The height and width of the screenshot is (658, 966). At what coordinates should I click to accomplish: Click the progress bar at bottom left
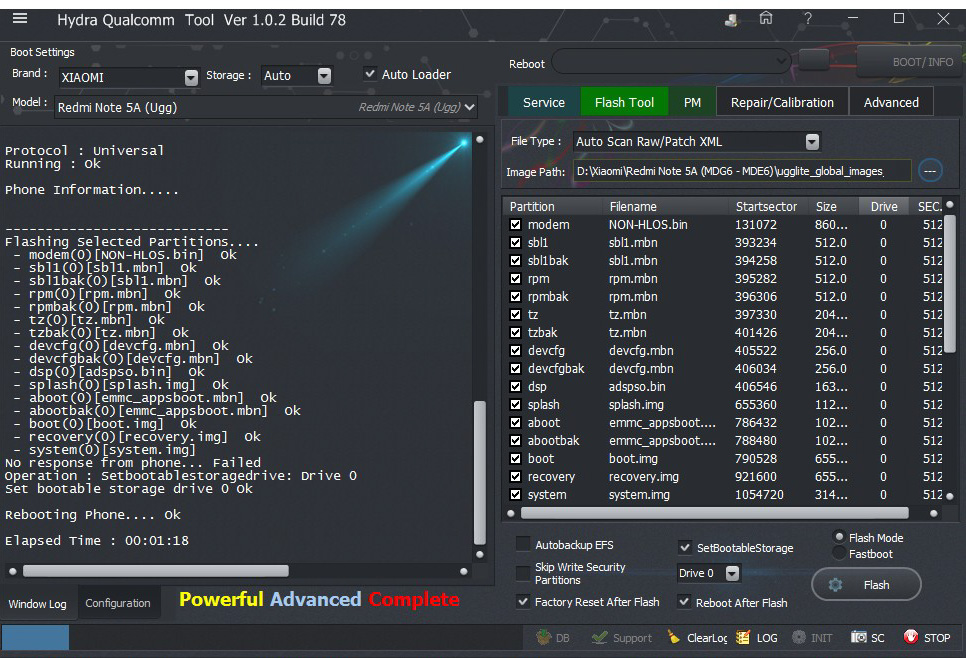(x=35, y=637)
